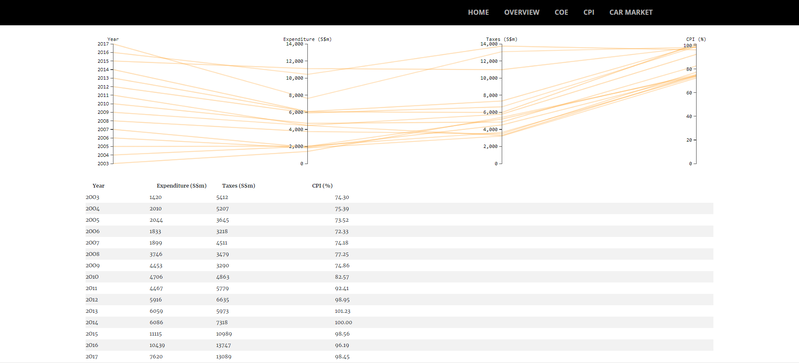Go to the OVERVIEW page
The width and height of the screenshot is (799, 363).
click(521, 12)
